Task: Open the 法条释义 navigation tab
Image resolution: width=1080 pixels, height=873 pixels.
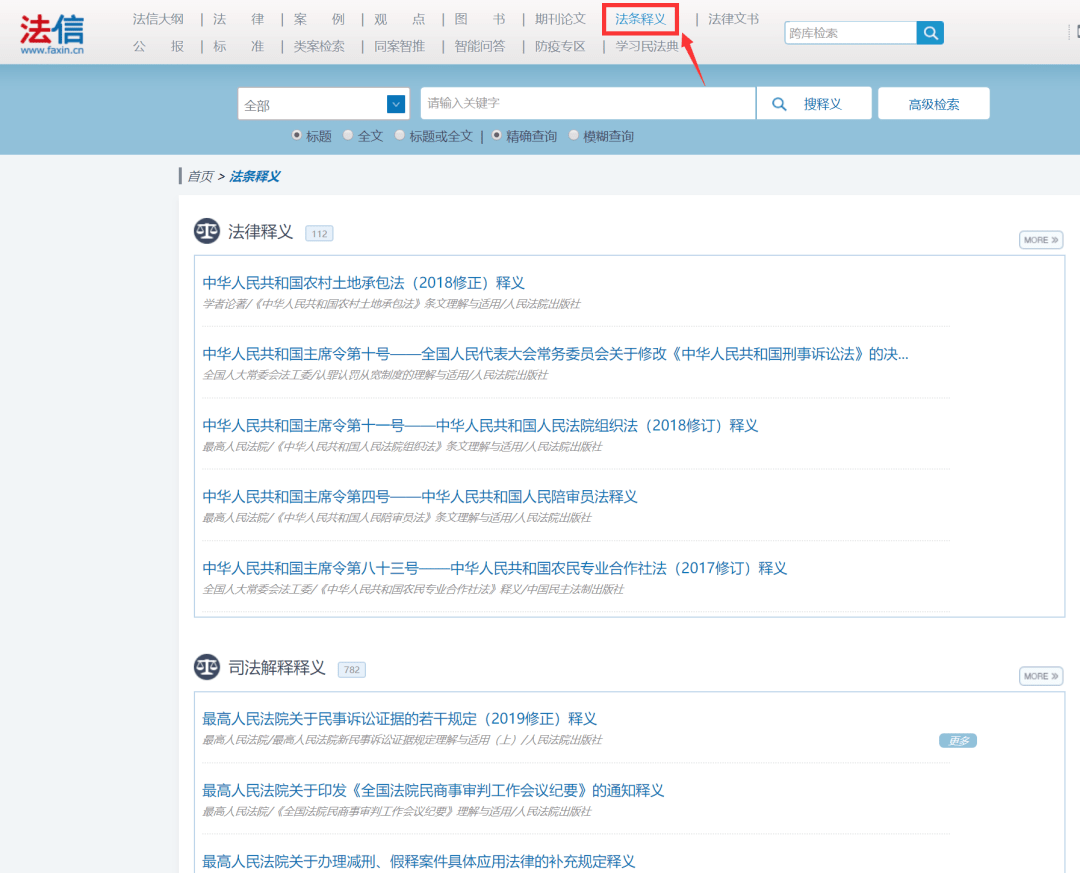Action: click(x=640, y=19)
